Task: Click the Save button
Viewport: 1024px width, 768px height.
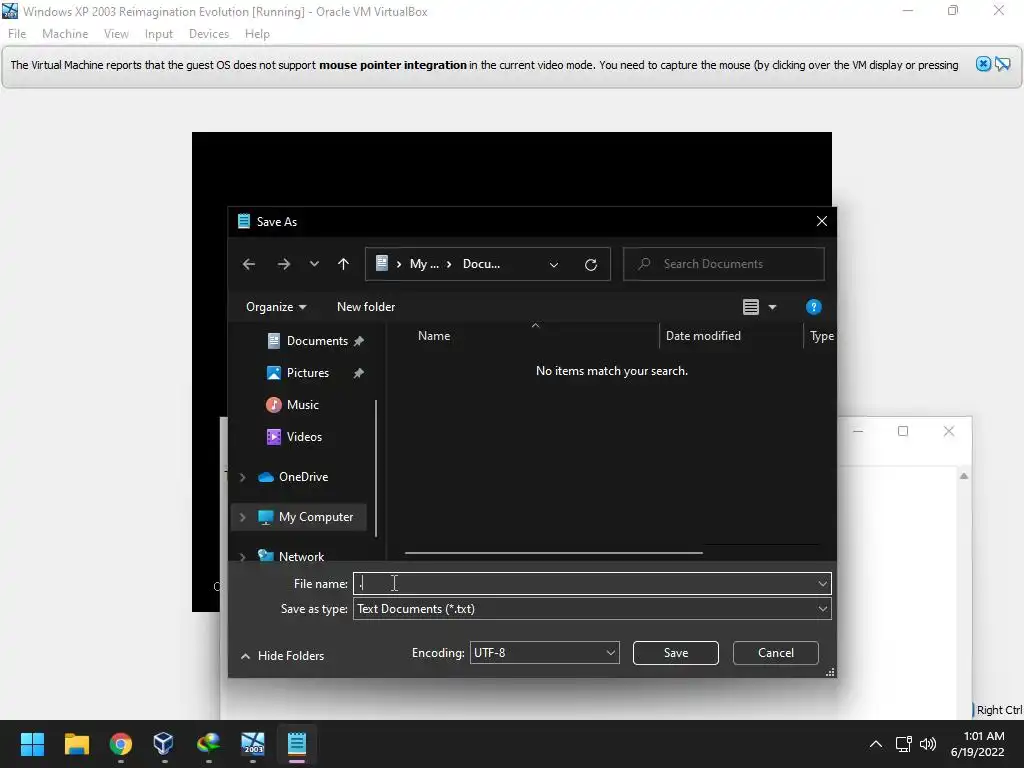Action: [x=675, y=652]
